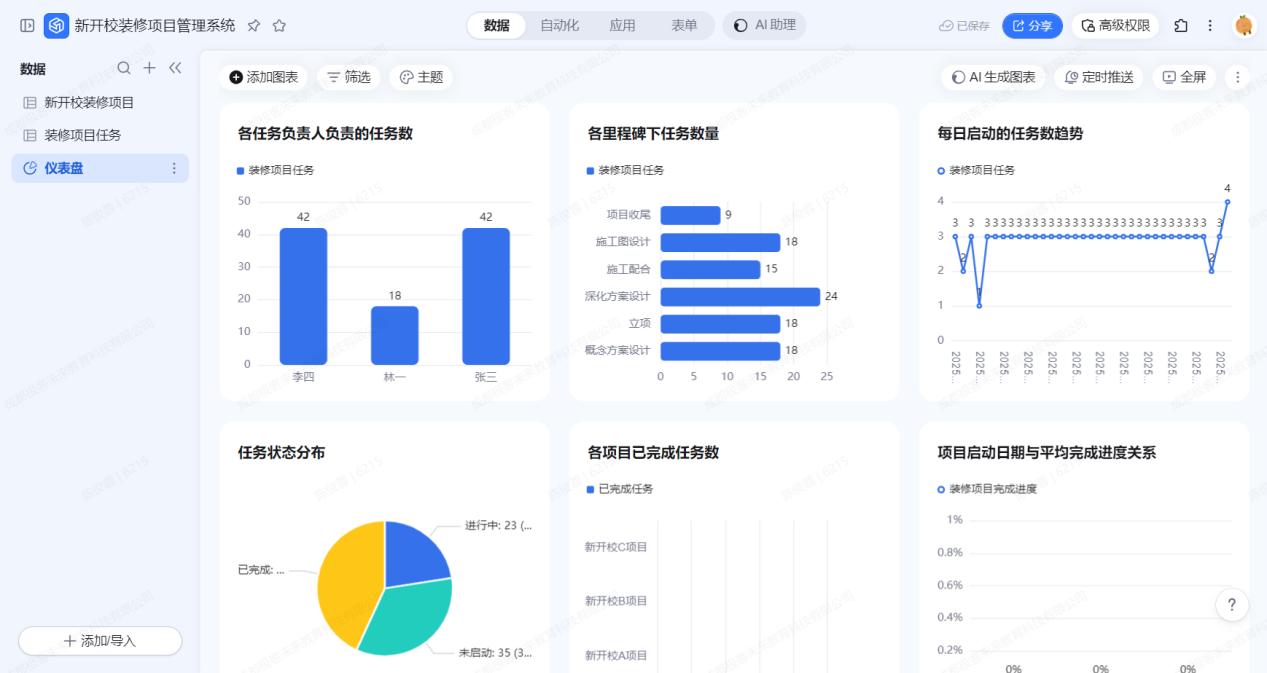This screenshot has height=673, width=1267.
Task: Switch to the 表单 tab
Action: click(x=684, y=26)
